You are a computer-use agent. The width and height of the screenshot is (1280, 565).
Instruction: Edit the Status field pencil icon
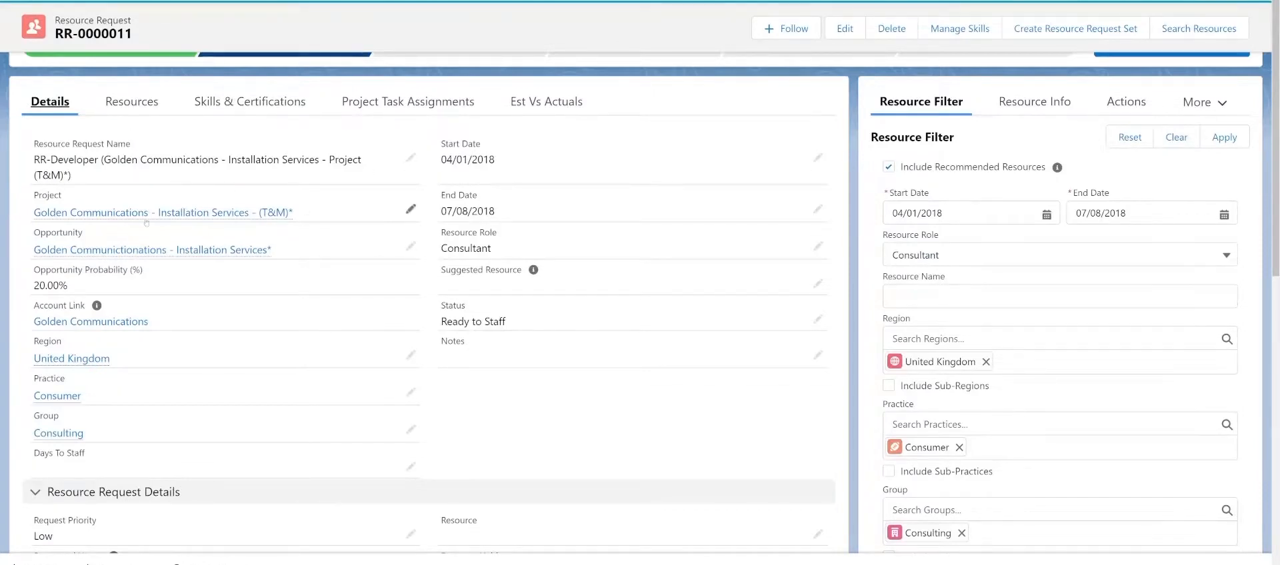coord(818,320)
